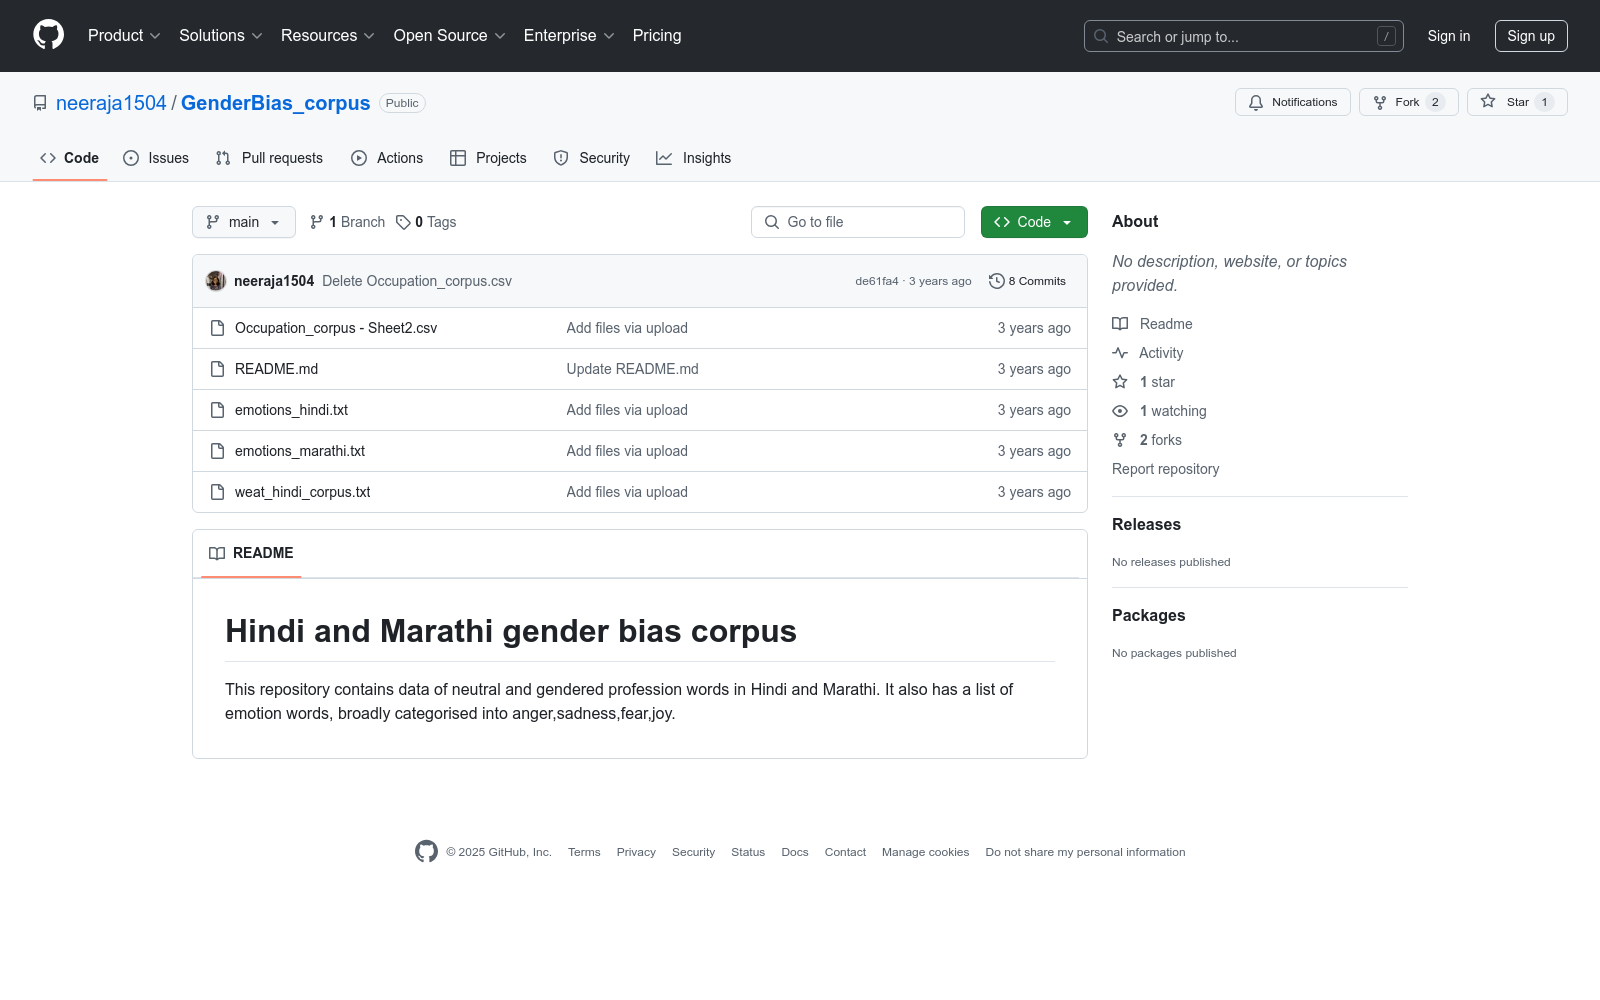This screenshot has height=1000, width=1600.
Task: Go to the Actions tab
Action: click(387, 158)
